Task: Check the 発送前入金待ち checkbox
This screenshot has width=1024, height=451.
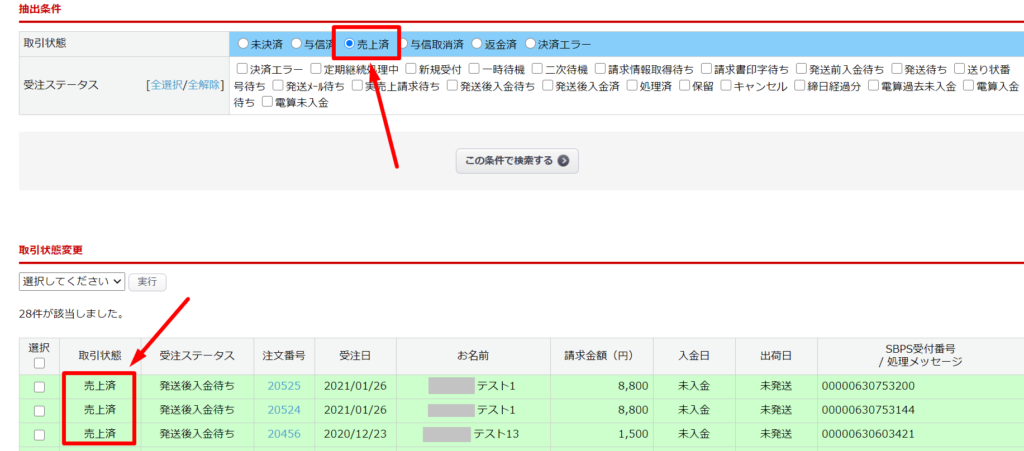Action: tap(801, 68)
